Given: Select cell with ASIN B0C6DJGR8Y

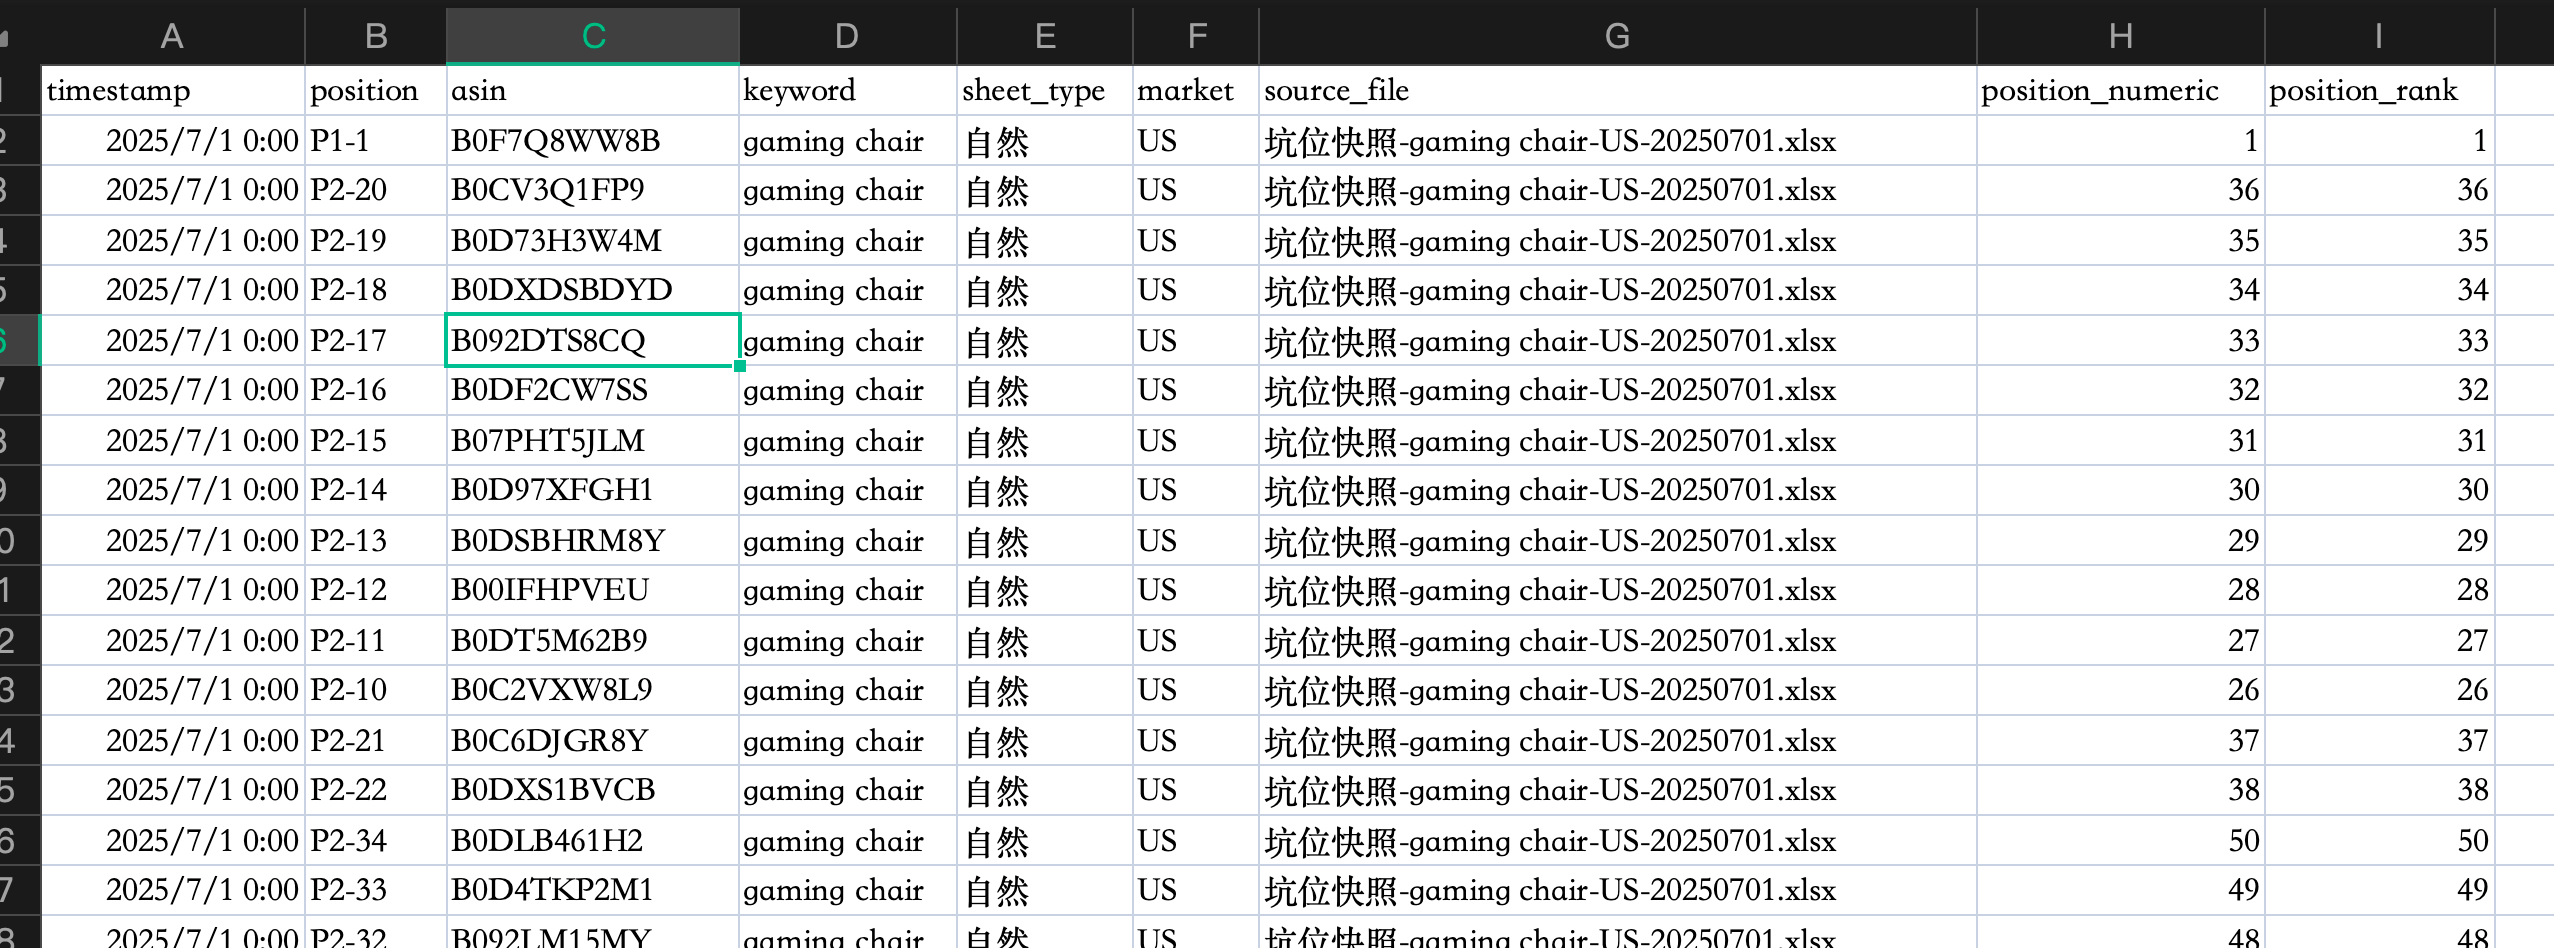Looking at the screenshot, I should (593, 740).
